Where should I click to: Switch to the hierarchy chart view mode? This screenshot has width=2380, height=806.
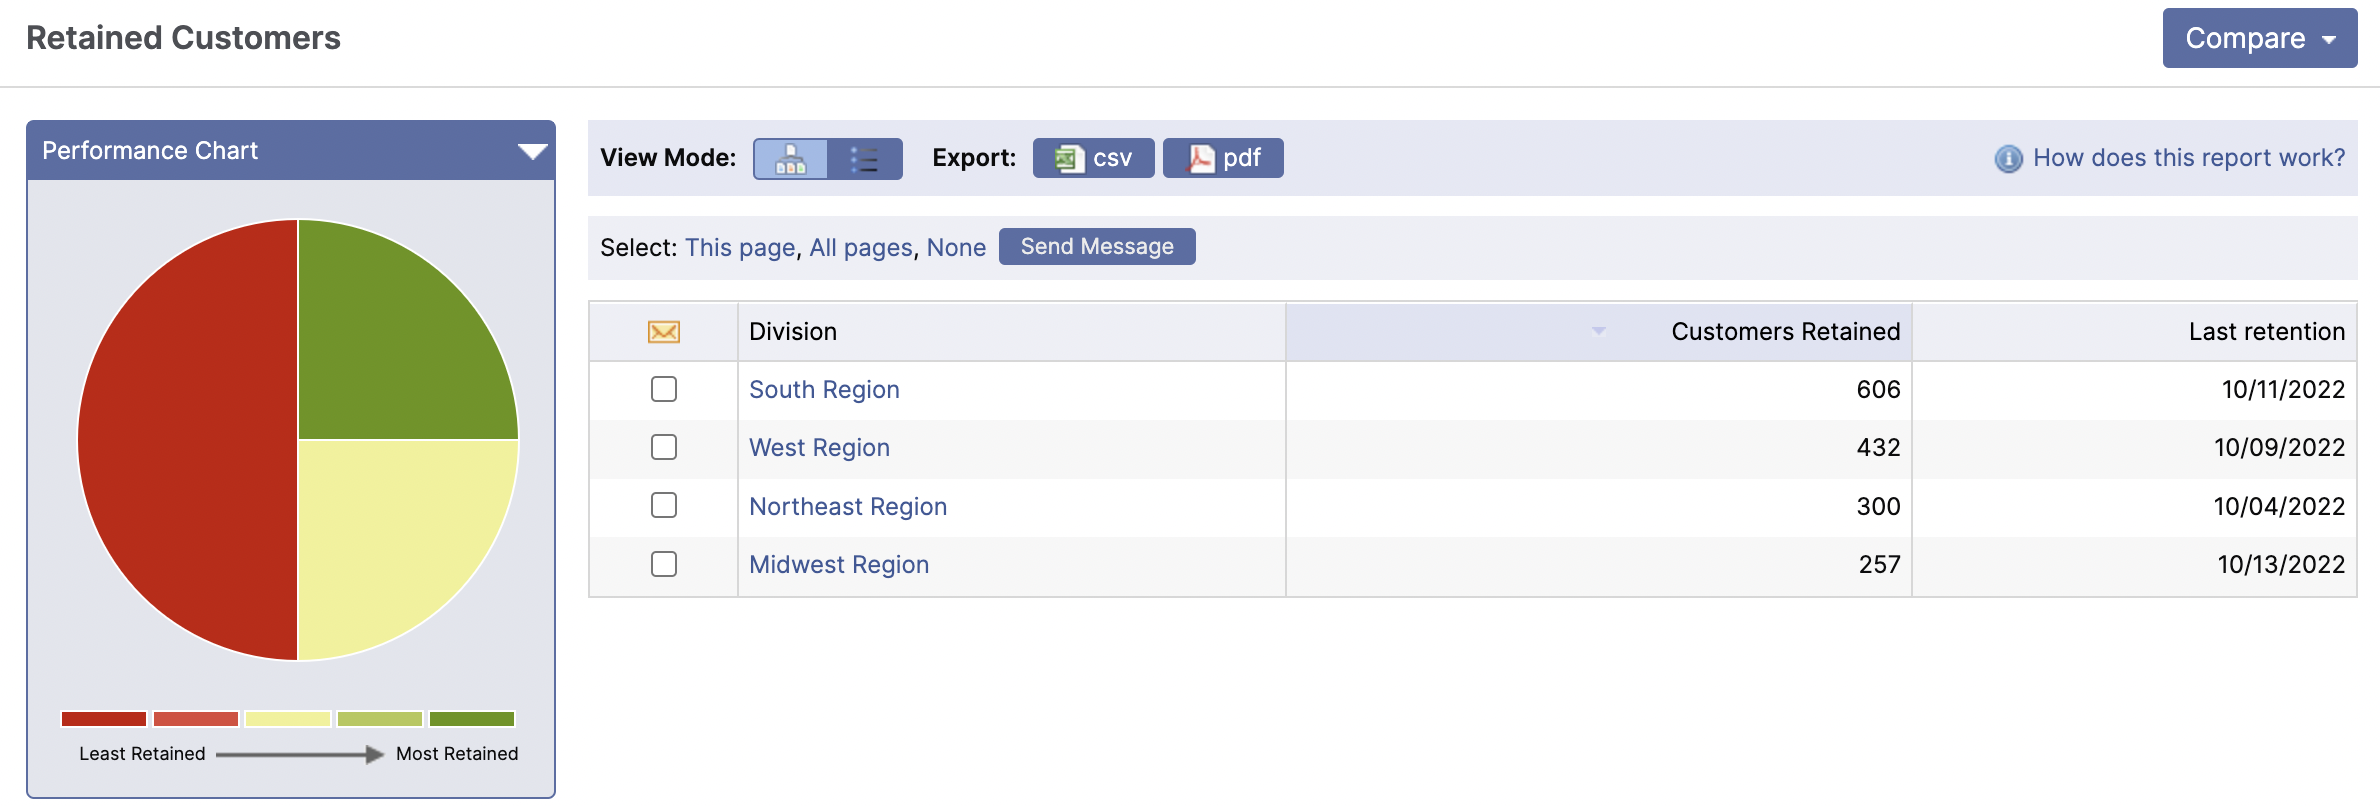click(x=790, y=159)
